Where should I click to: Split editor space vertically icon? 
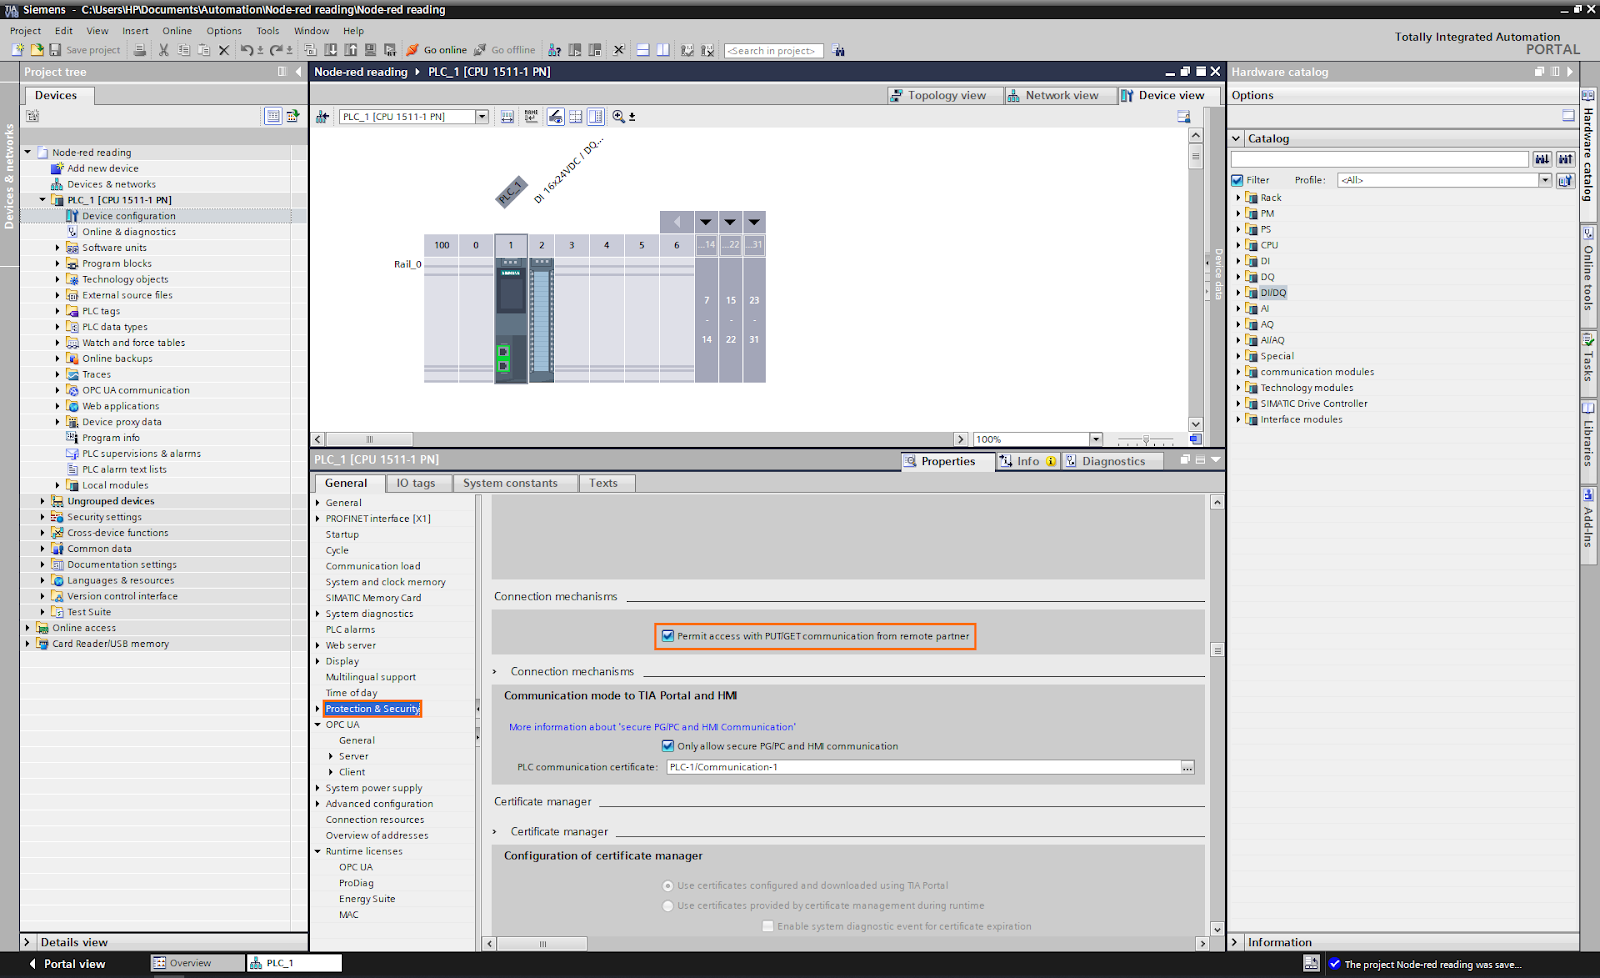click(x=663, y=50)
